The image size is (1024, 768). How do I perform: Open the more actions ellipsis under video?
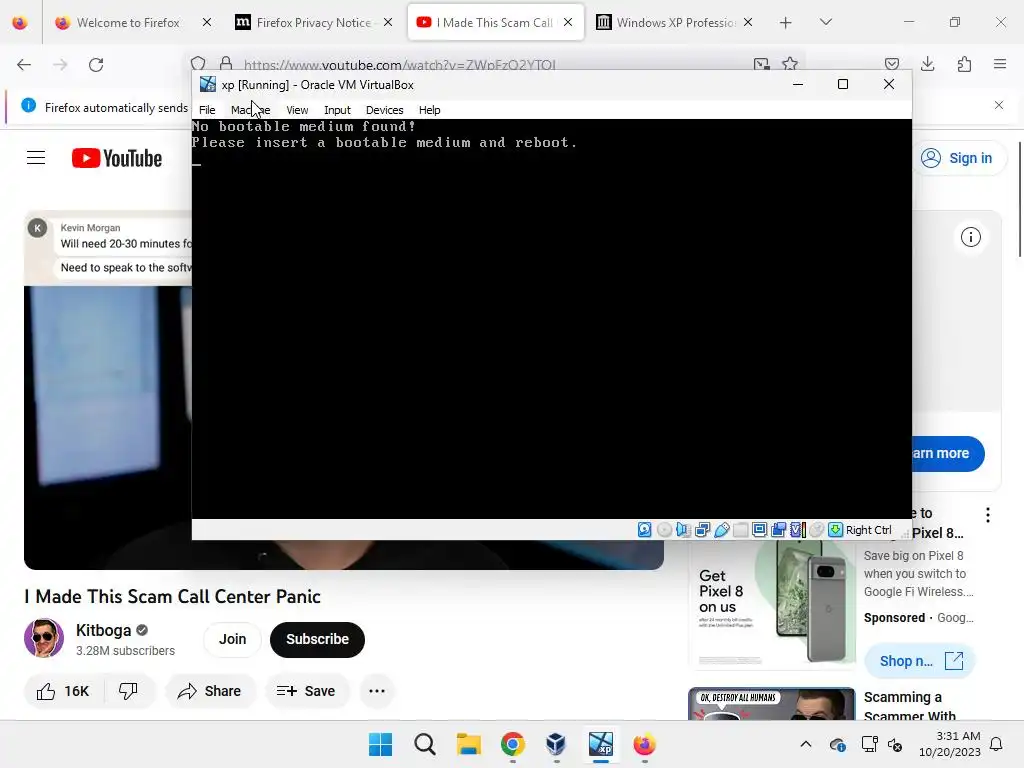[377, 691]
